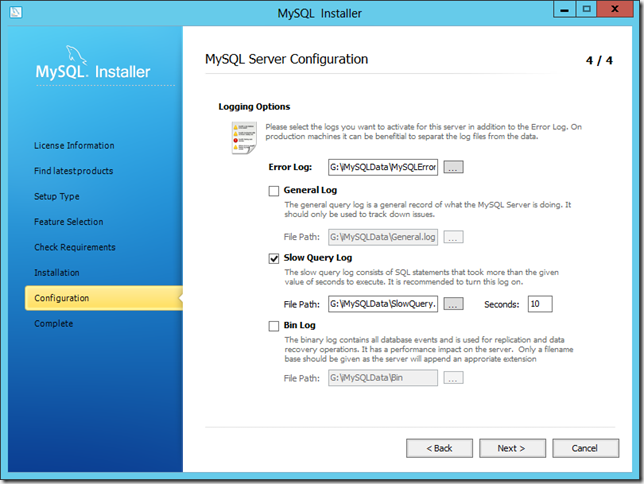Browse for the General Log file path
Screen dimensions: 644x484
(453, 237)
